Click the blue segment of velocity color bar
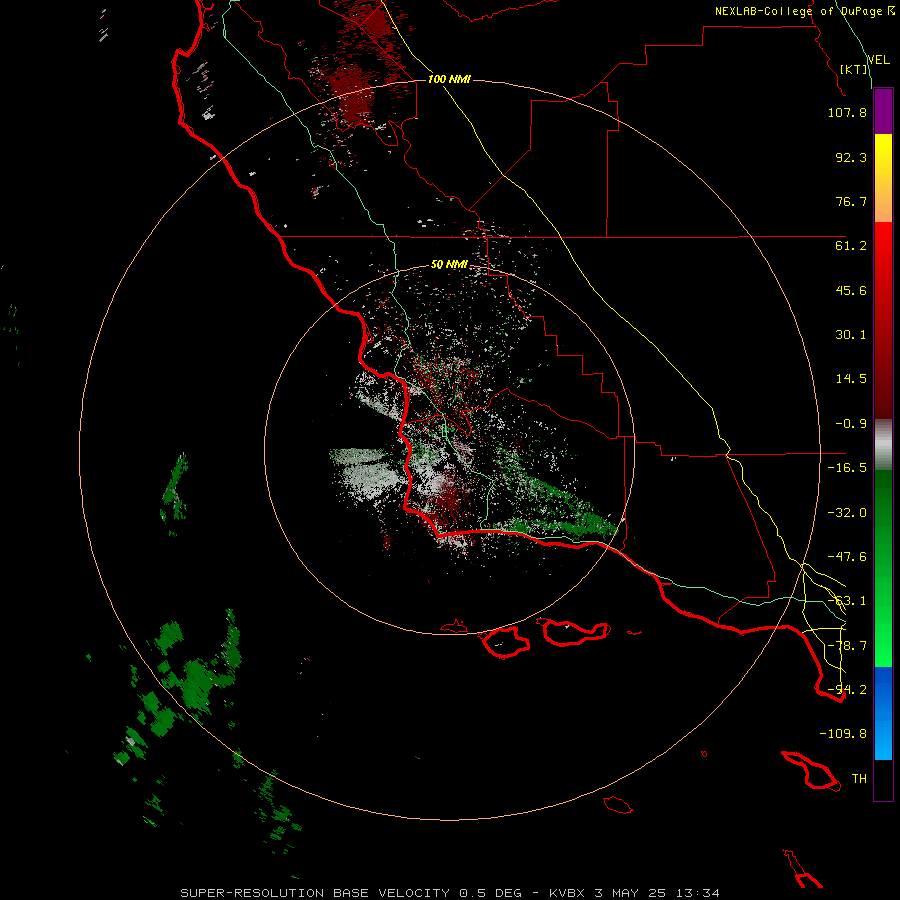This screenshot has height=900, width=900. point(883,713)
